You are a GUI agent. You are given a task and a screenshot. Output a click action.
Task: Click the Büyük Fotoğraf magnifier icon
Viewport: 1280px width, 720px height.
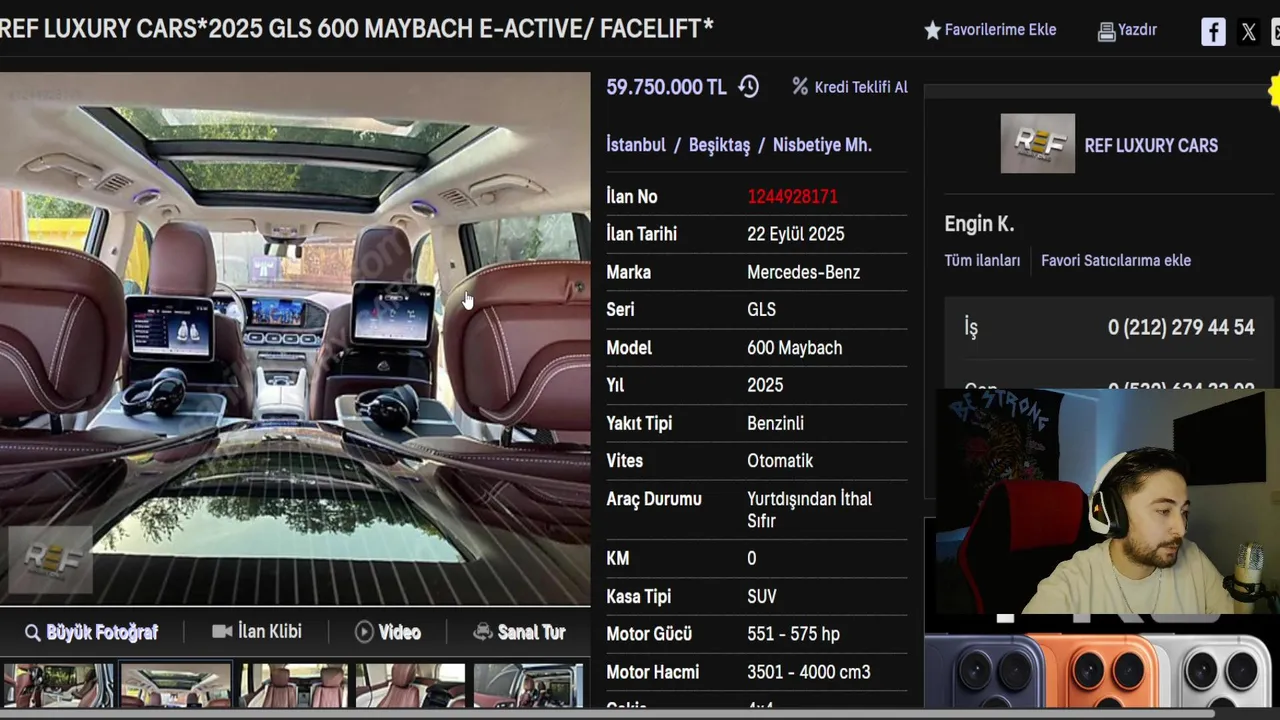[33, 633]
